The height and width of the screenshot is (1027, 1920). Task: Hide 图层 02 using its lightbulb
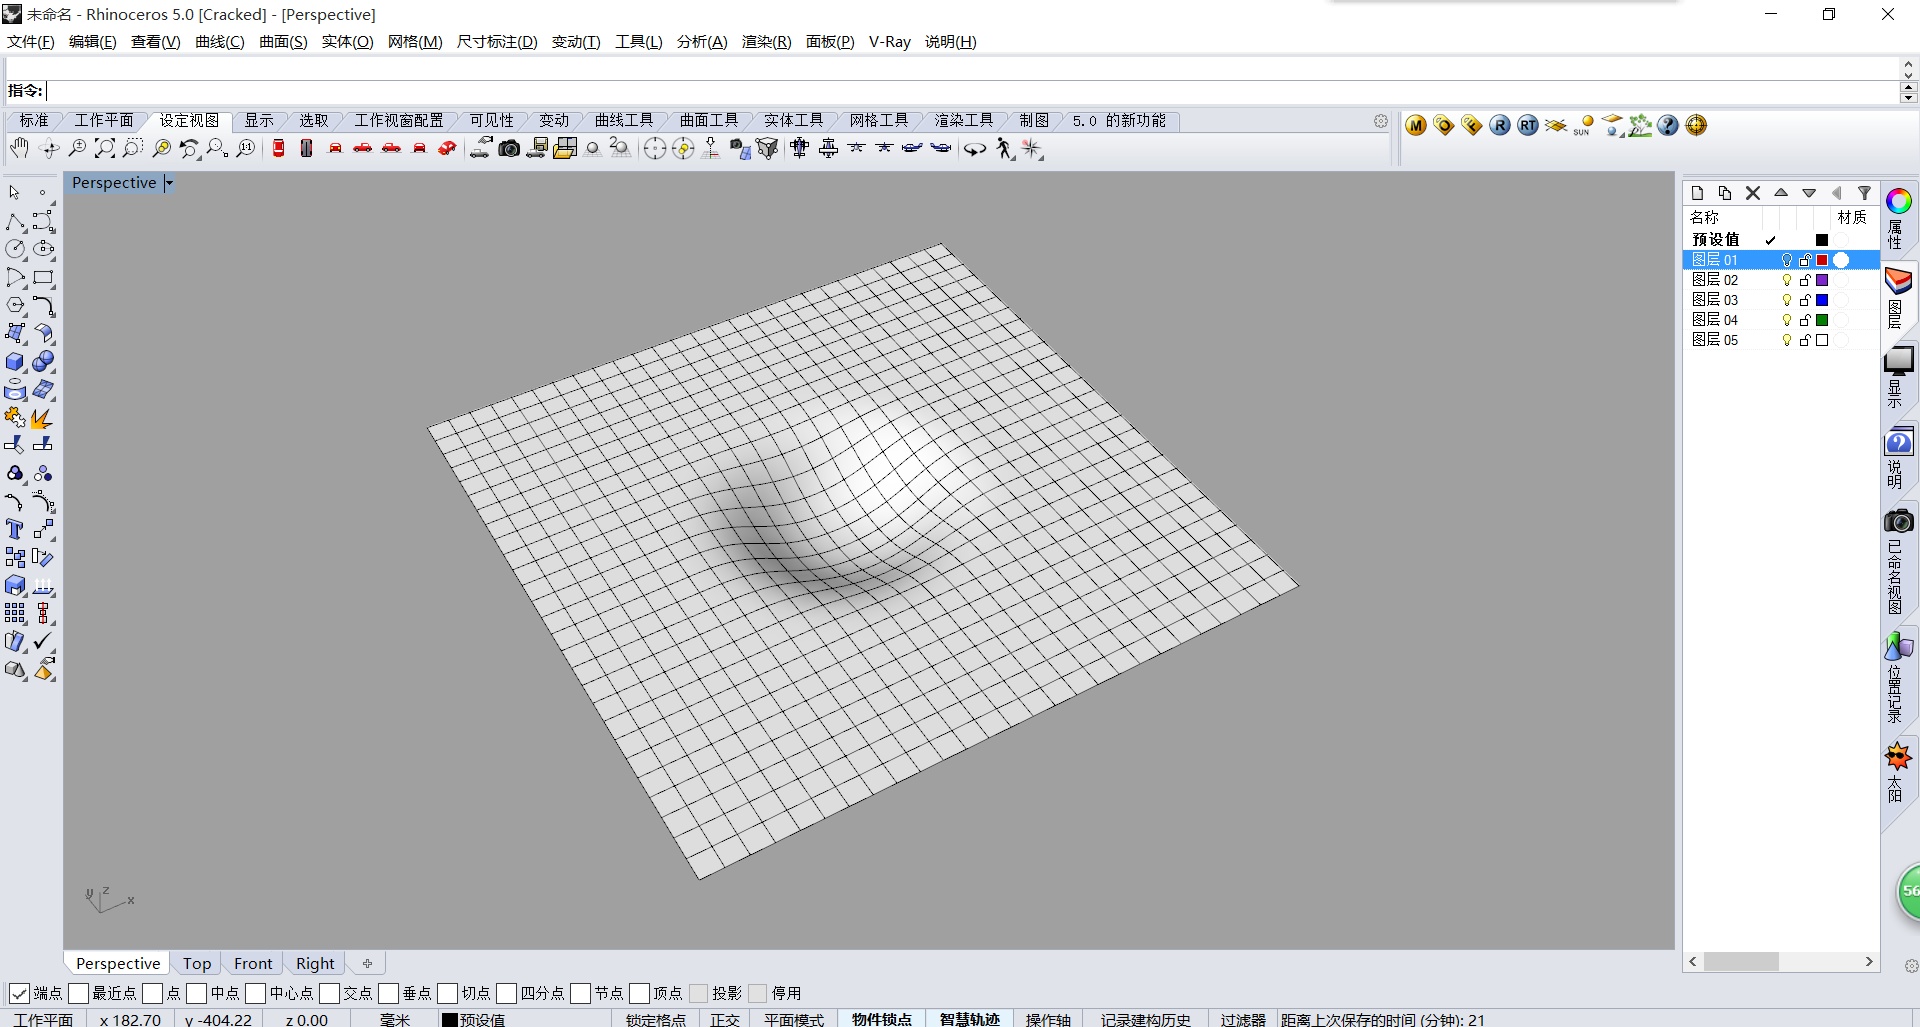(x=1787, y=280)
